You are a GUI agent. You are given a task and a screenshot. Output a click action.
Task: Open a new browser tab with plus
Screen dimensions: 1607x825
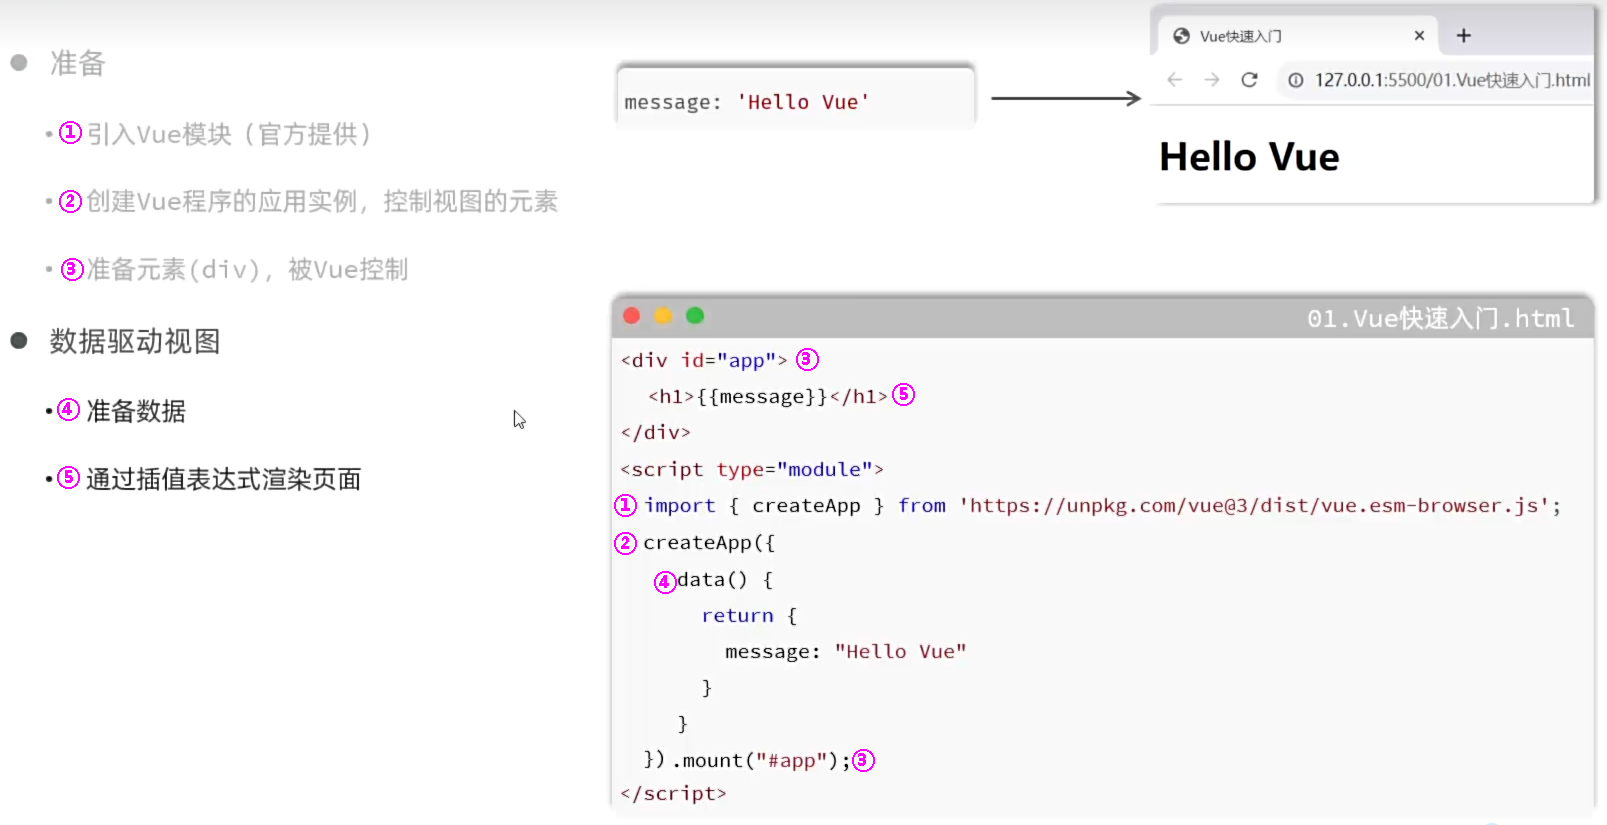1463,36
